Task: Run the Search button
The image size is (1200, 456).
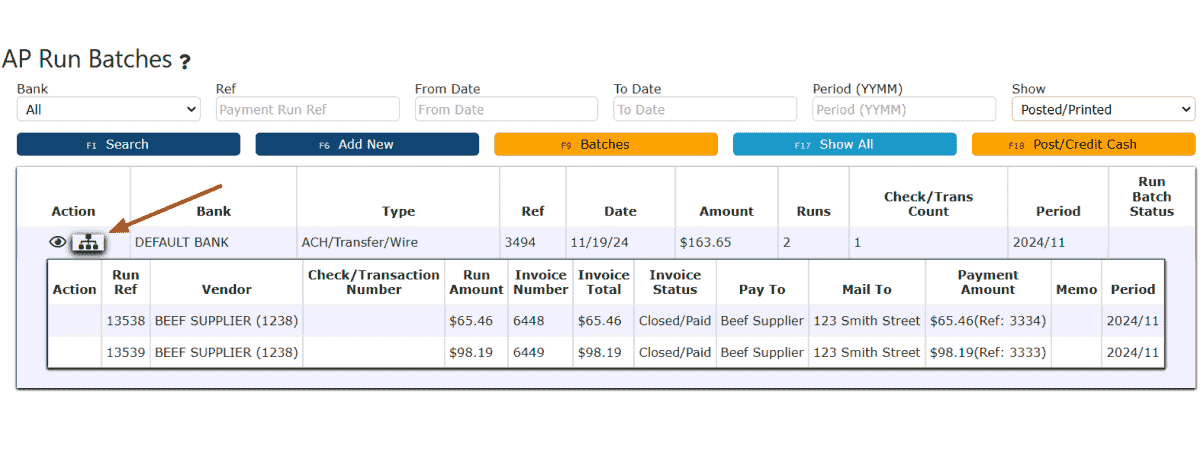Action: [x=129, y=144]
